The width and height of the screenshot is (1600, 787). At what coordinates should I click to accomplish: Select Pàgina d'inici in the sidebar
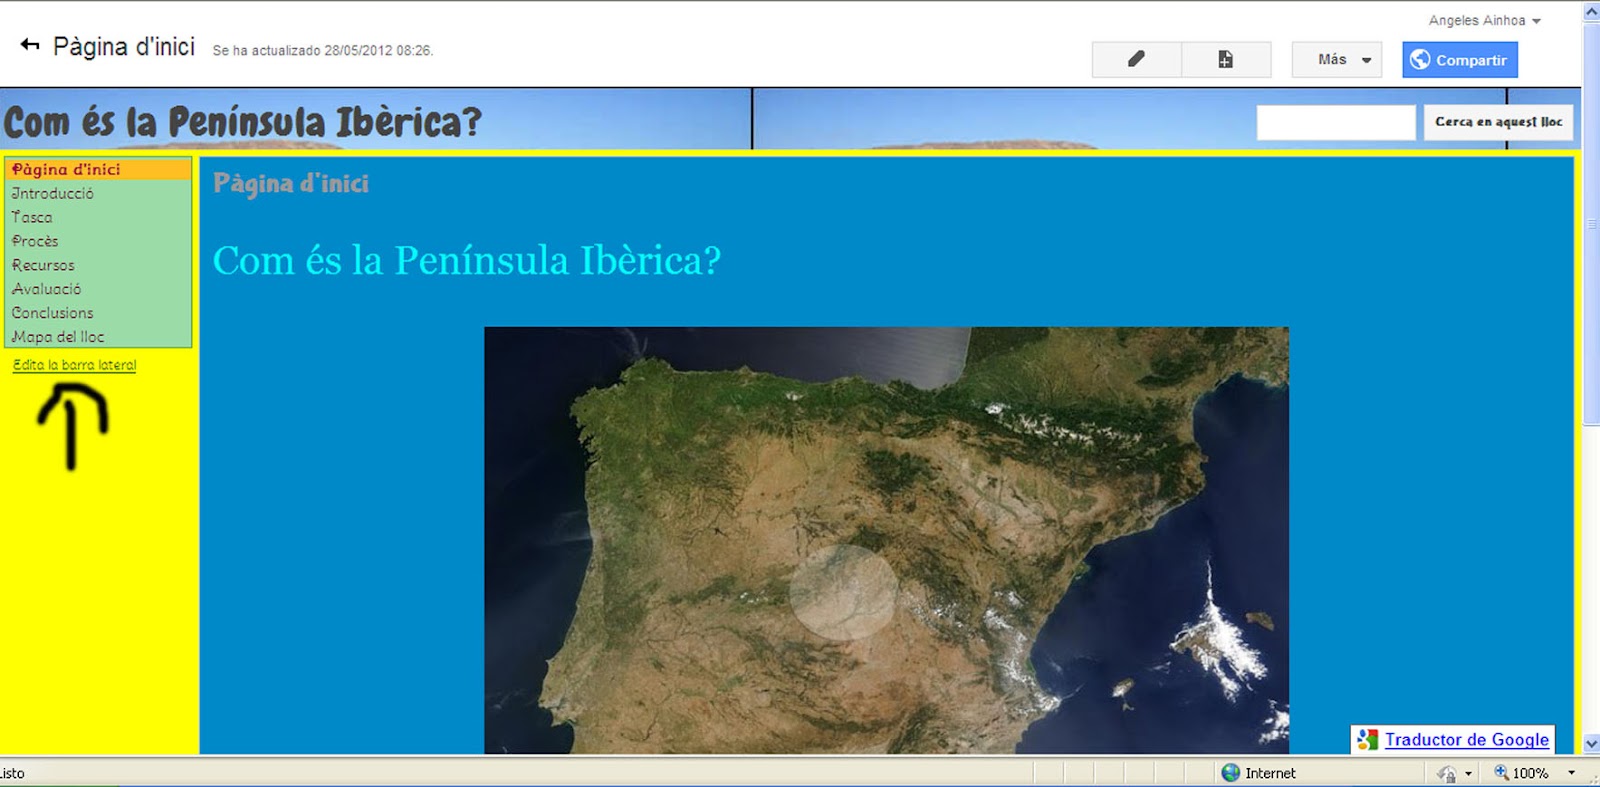(98, 169)
